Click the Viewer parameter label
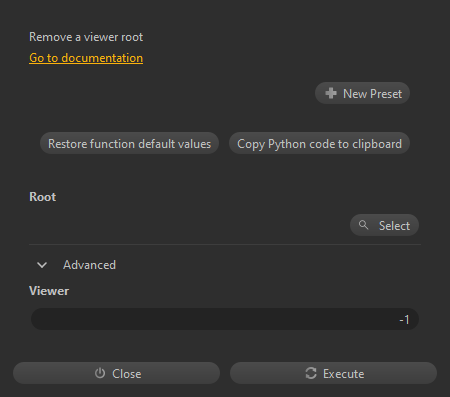The width and height of the screenshot is (450, 397). [x=49, y=291]
